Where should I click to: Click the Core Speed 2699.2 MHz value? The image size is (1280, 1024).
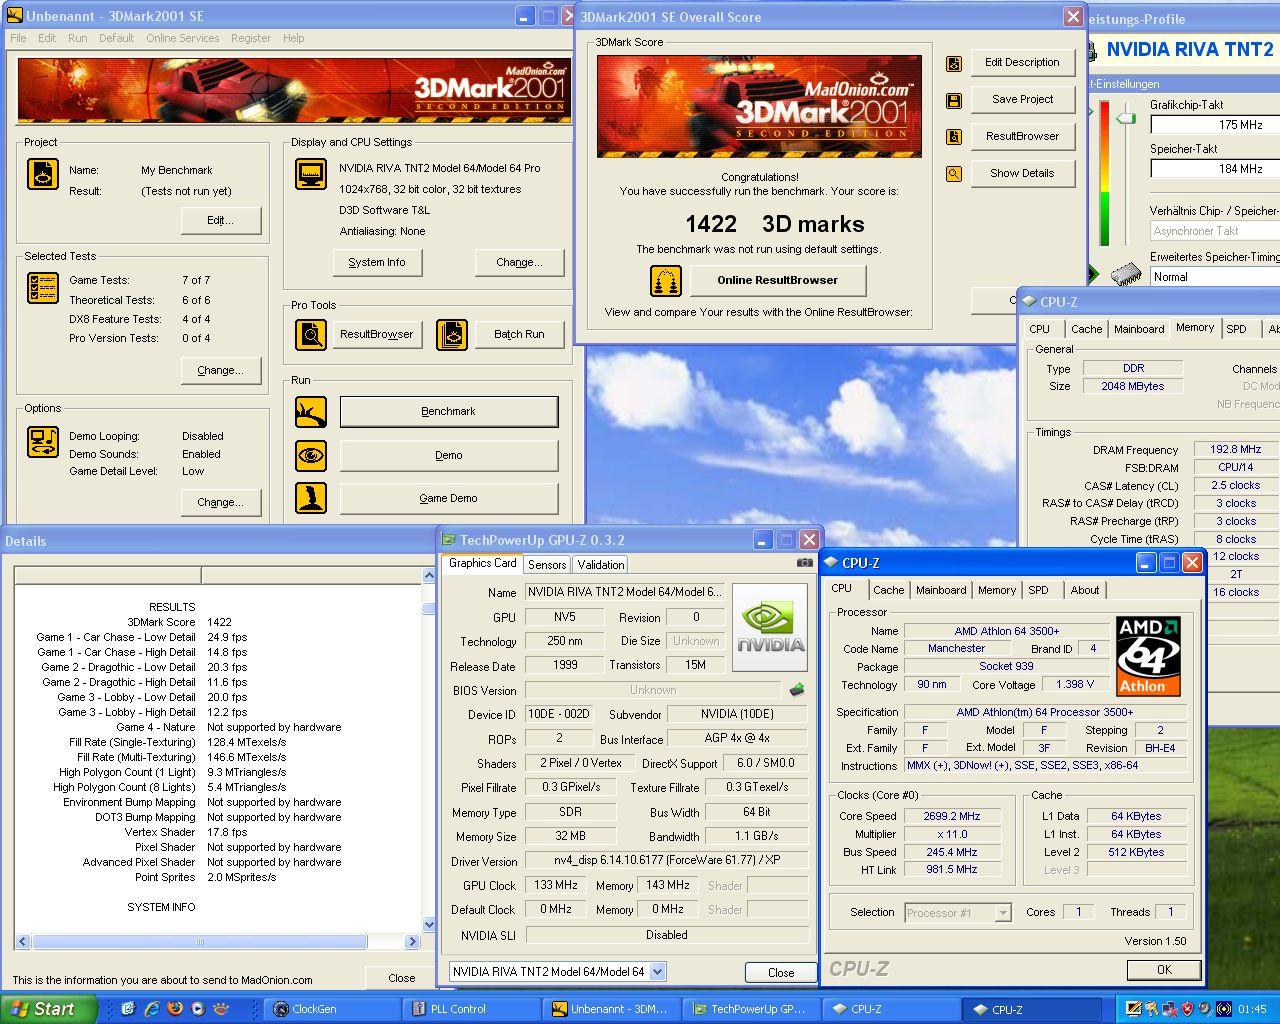pyautogui.click(x=951, y=816)
